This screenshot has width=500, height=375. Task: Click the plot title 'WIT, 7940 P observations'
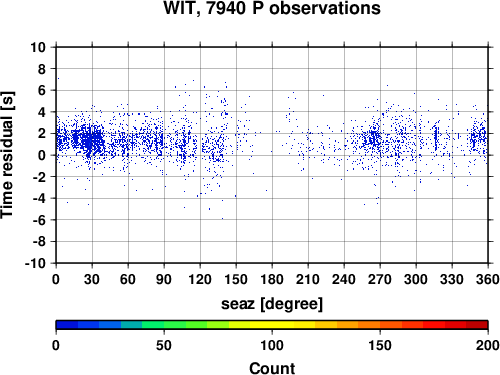[272, 8]
